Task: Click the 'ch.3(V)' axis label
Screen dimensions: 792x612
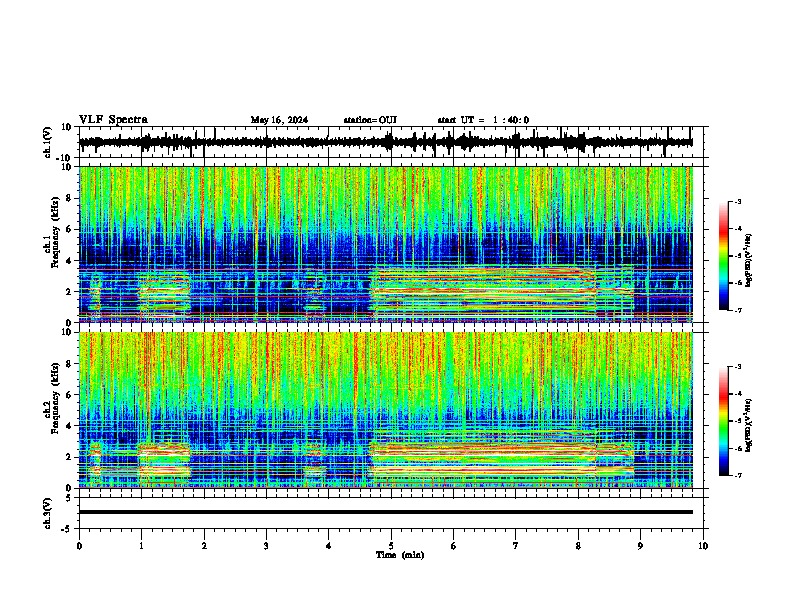Action: [x=48, y=513]
